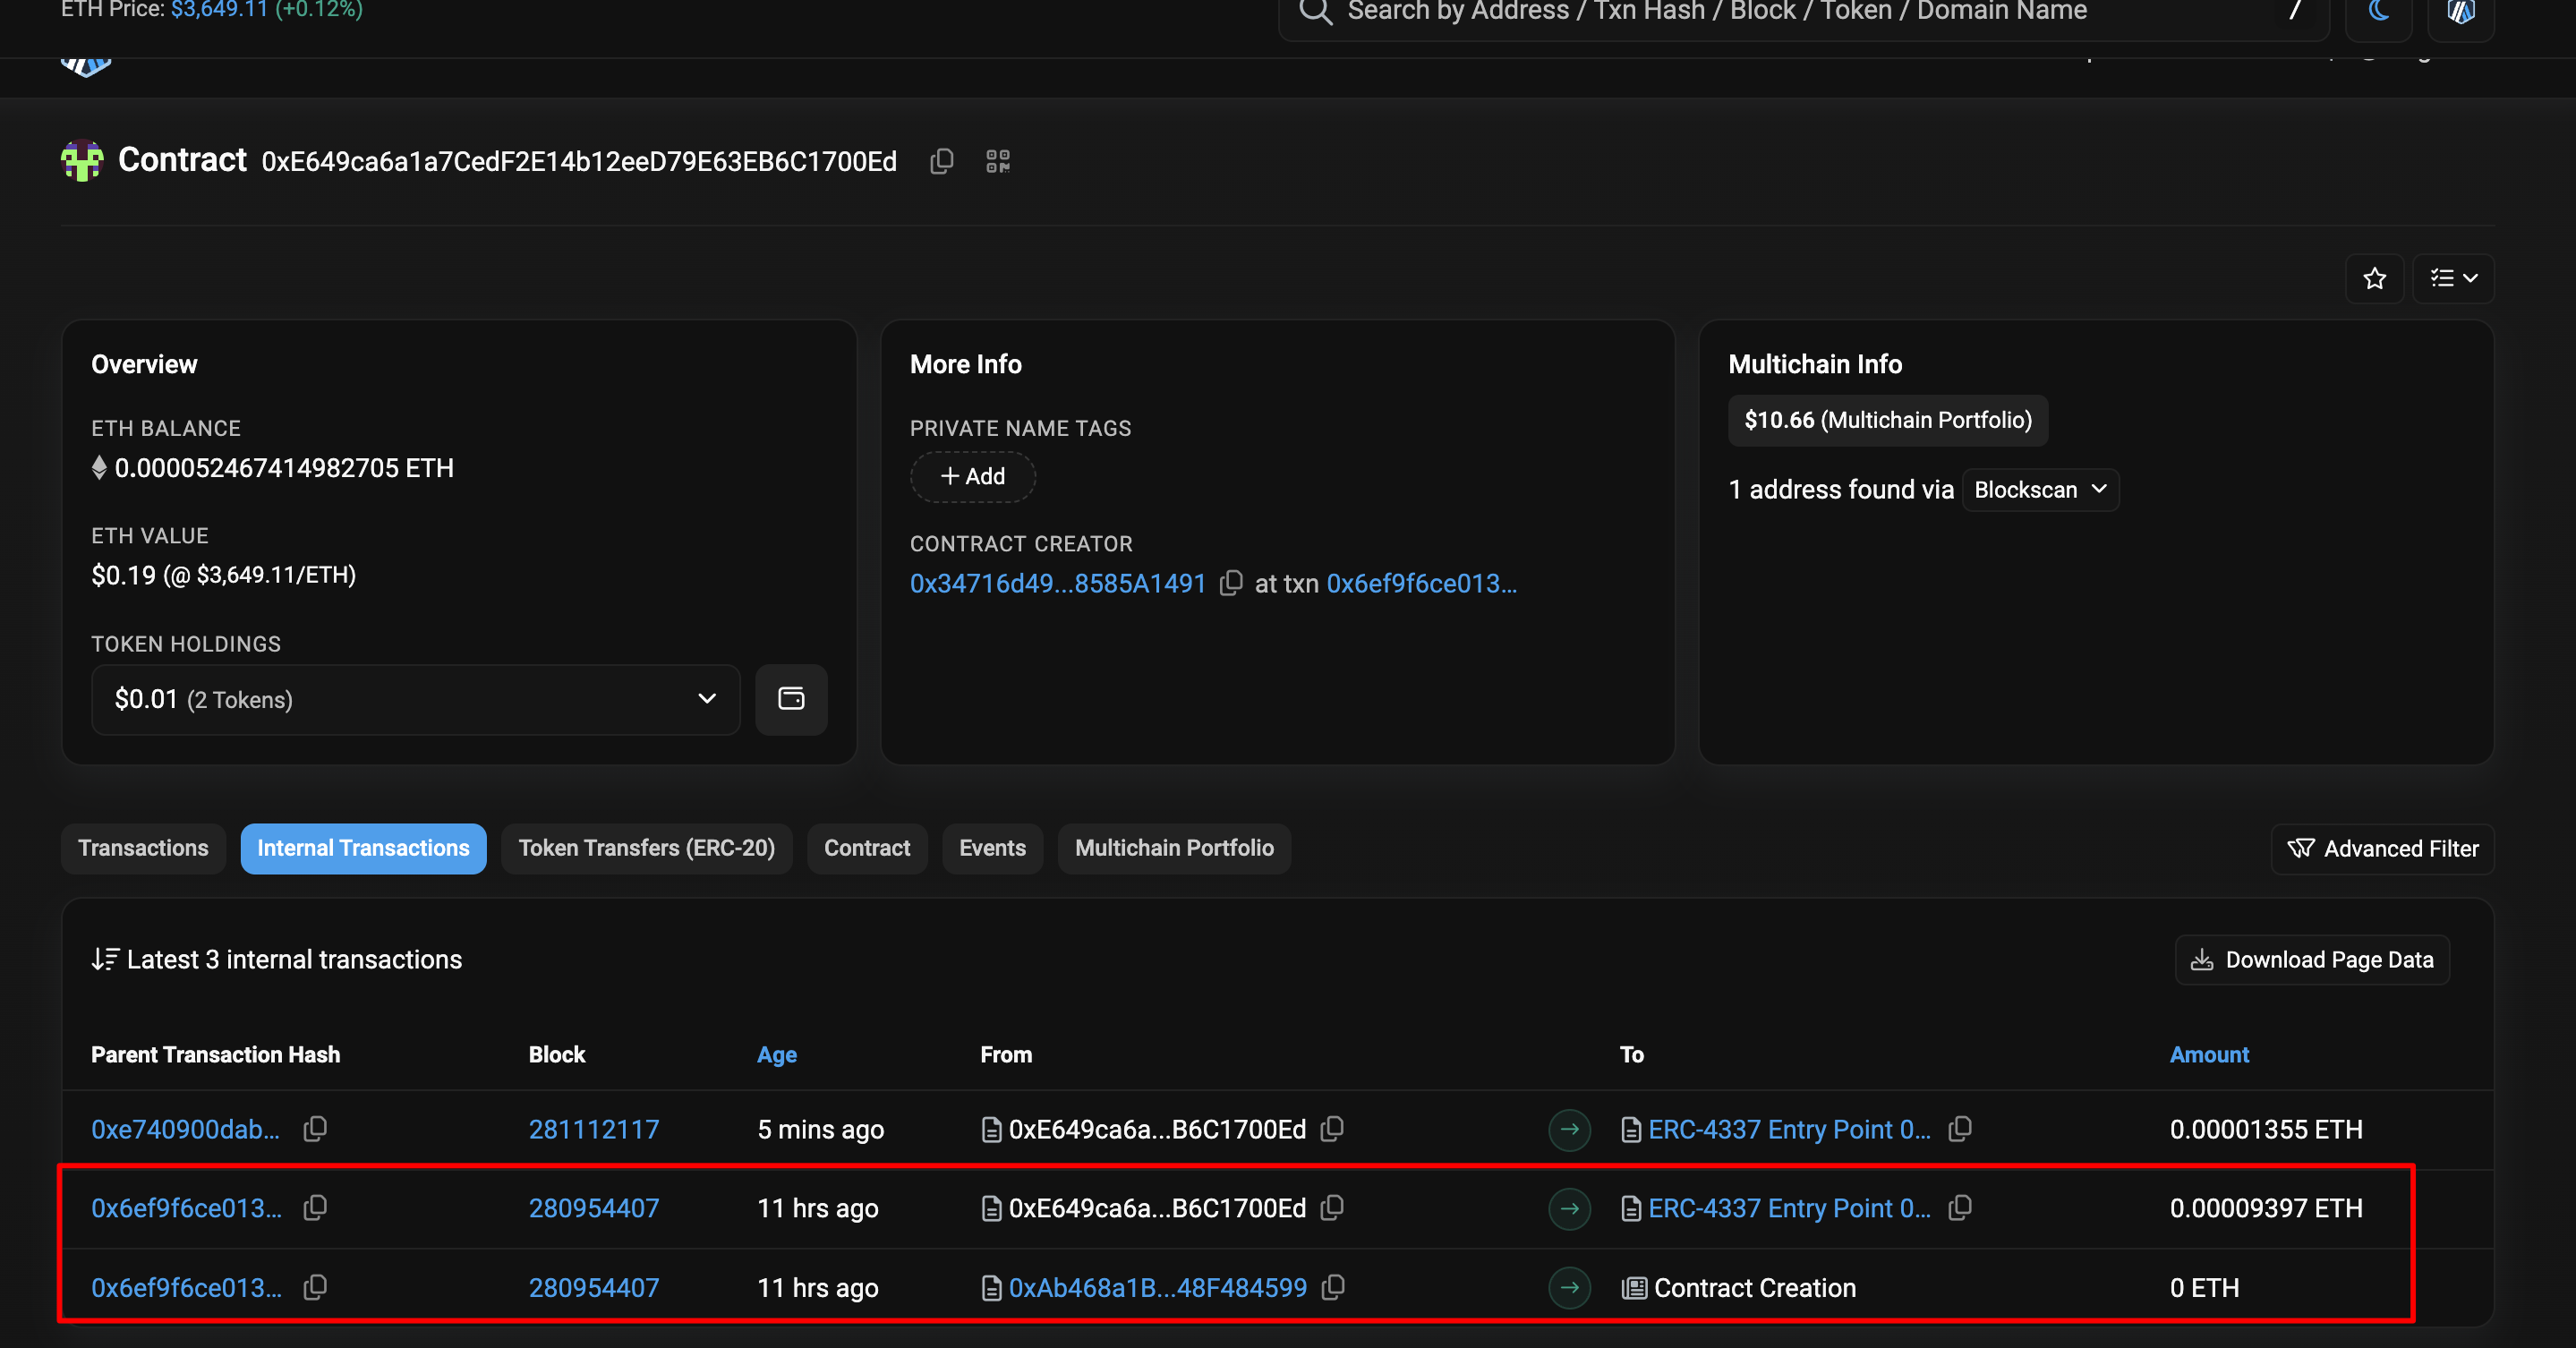Open the $10.66 Multichain Portfolio badge
The width and height of the screenshot is (2576, 1348).
[1887, 420]
